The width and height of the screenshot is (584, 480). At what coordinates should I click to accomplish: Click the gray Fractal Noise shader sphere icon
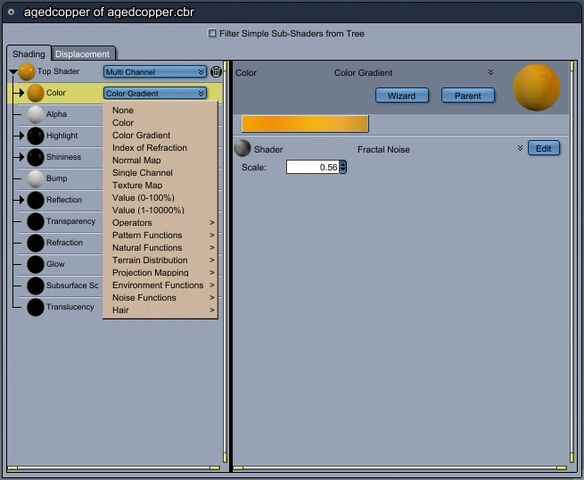[242, 148]
